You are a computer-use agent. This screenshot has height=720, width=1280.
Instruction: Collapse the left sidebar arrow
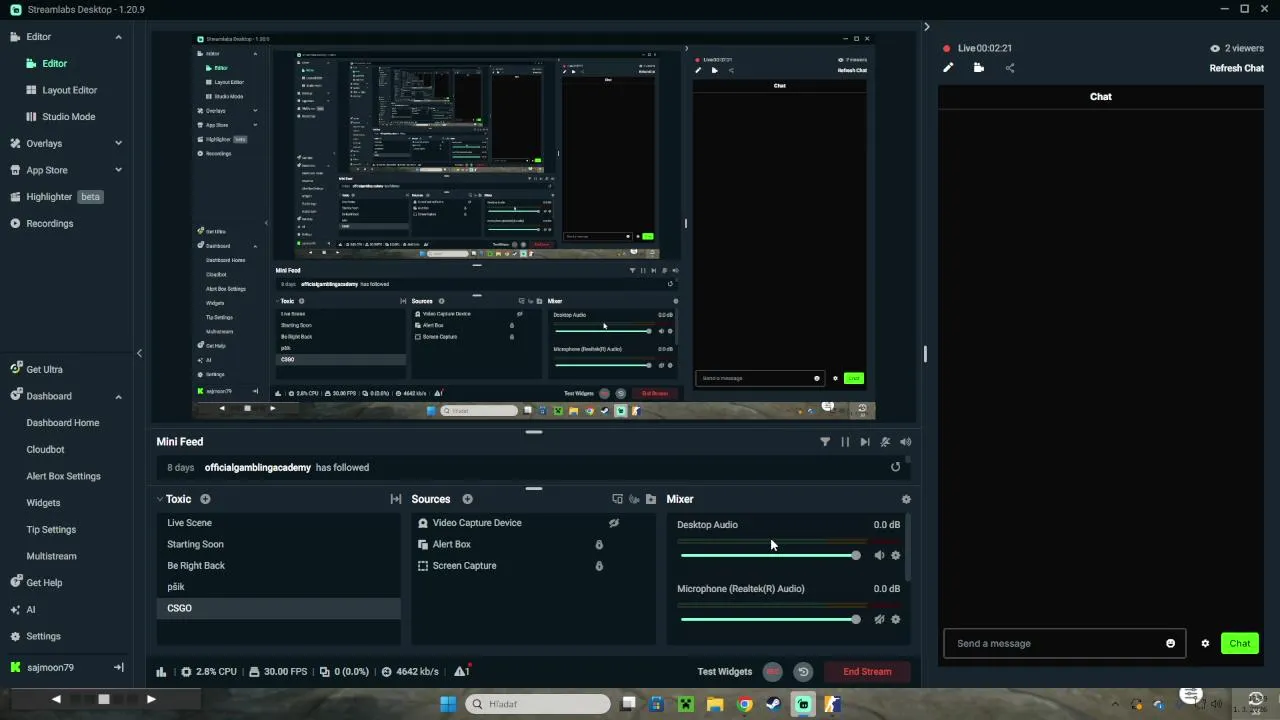(x=139, y=353)
